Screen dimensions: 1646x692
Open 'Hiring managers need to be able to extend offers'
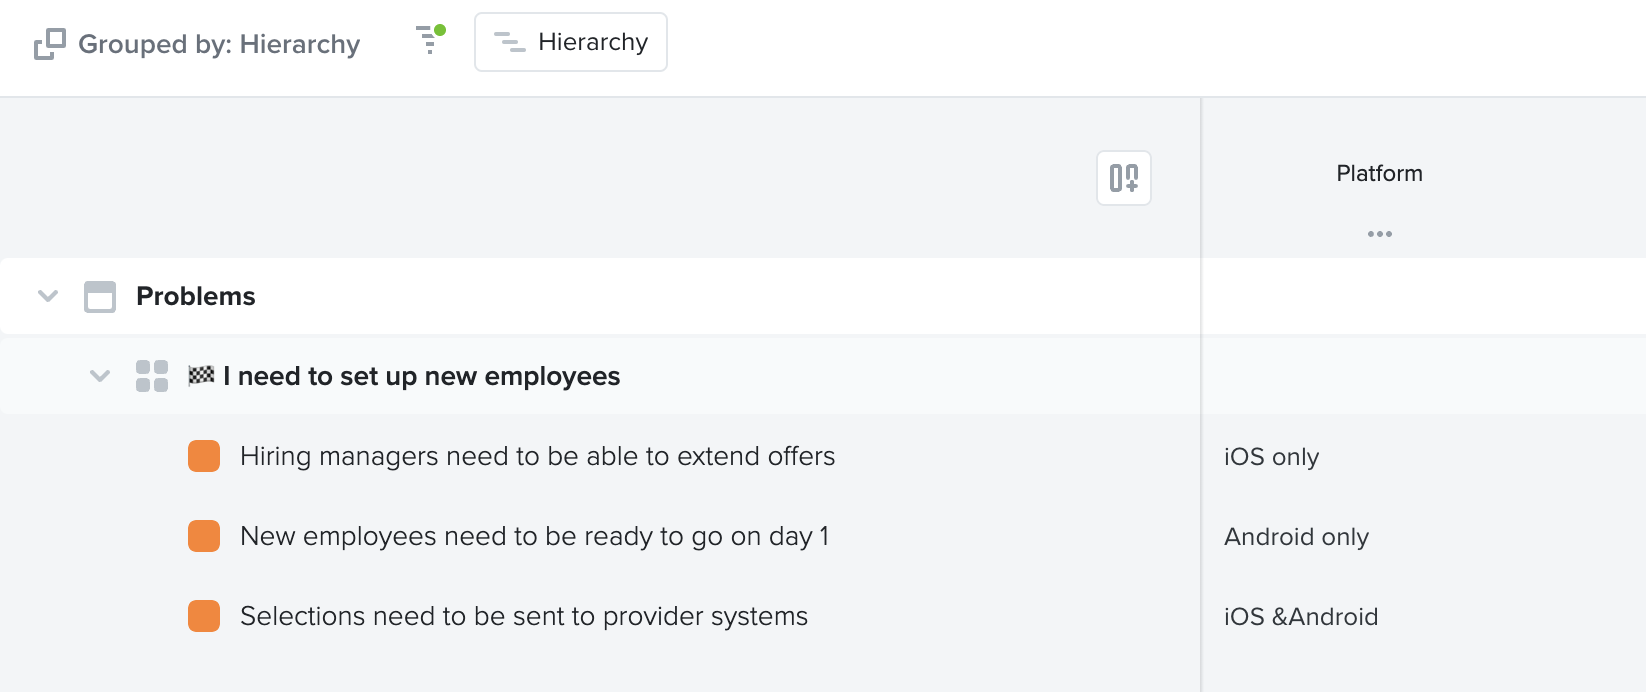click(537, 456)
